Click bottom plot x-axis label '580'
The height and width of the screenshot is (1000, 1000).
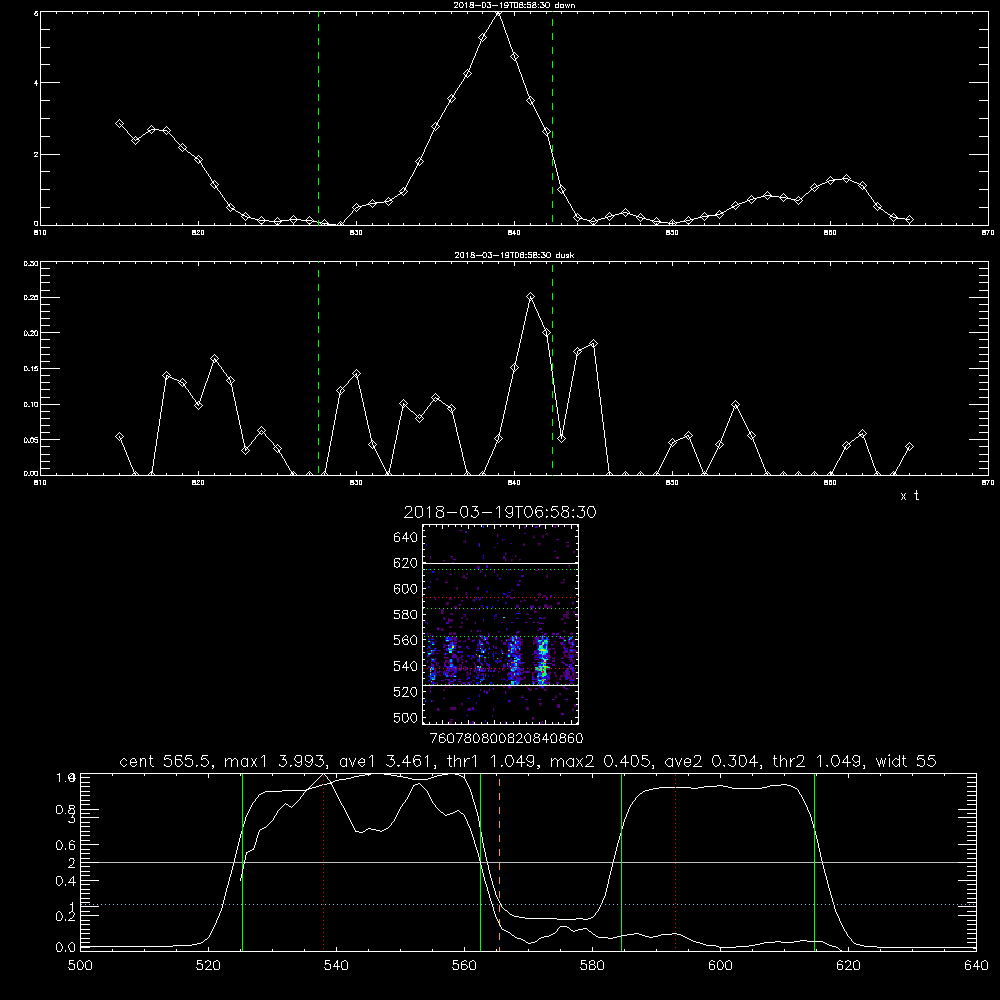point(592,966)
